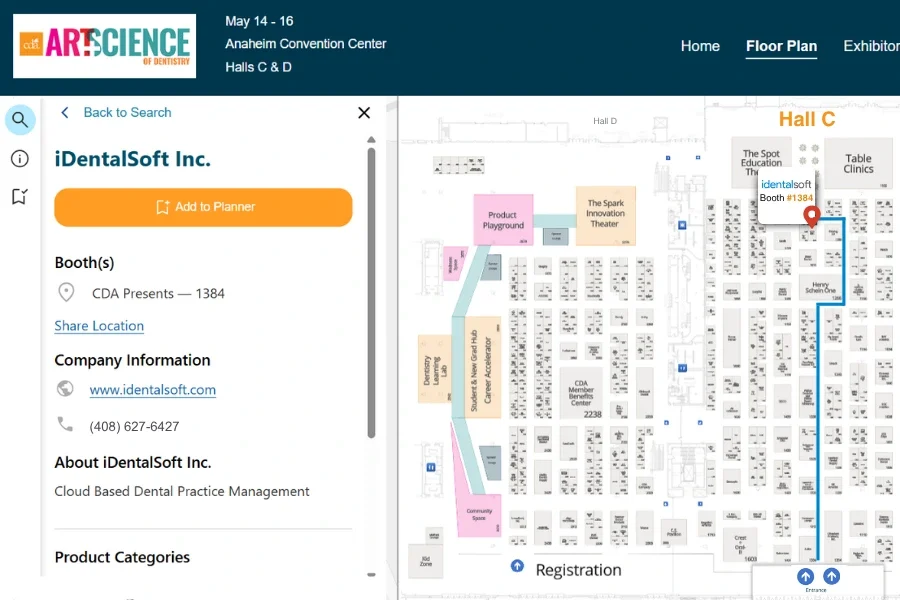
Task: Click the Art Science of Dentistry logo
Action: (104, 46)
